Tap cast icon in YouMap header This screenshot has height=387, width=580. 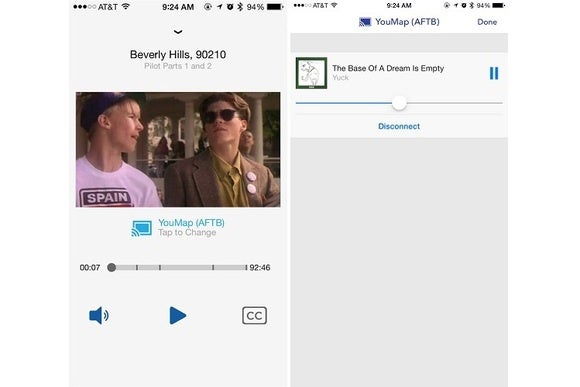point(365,22)
